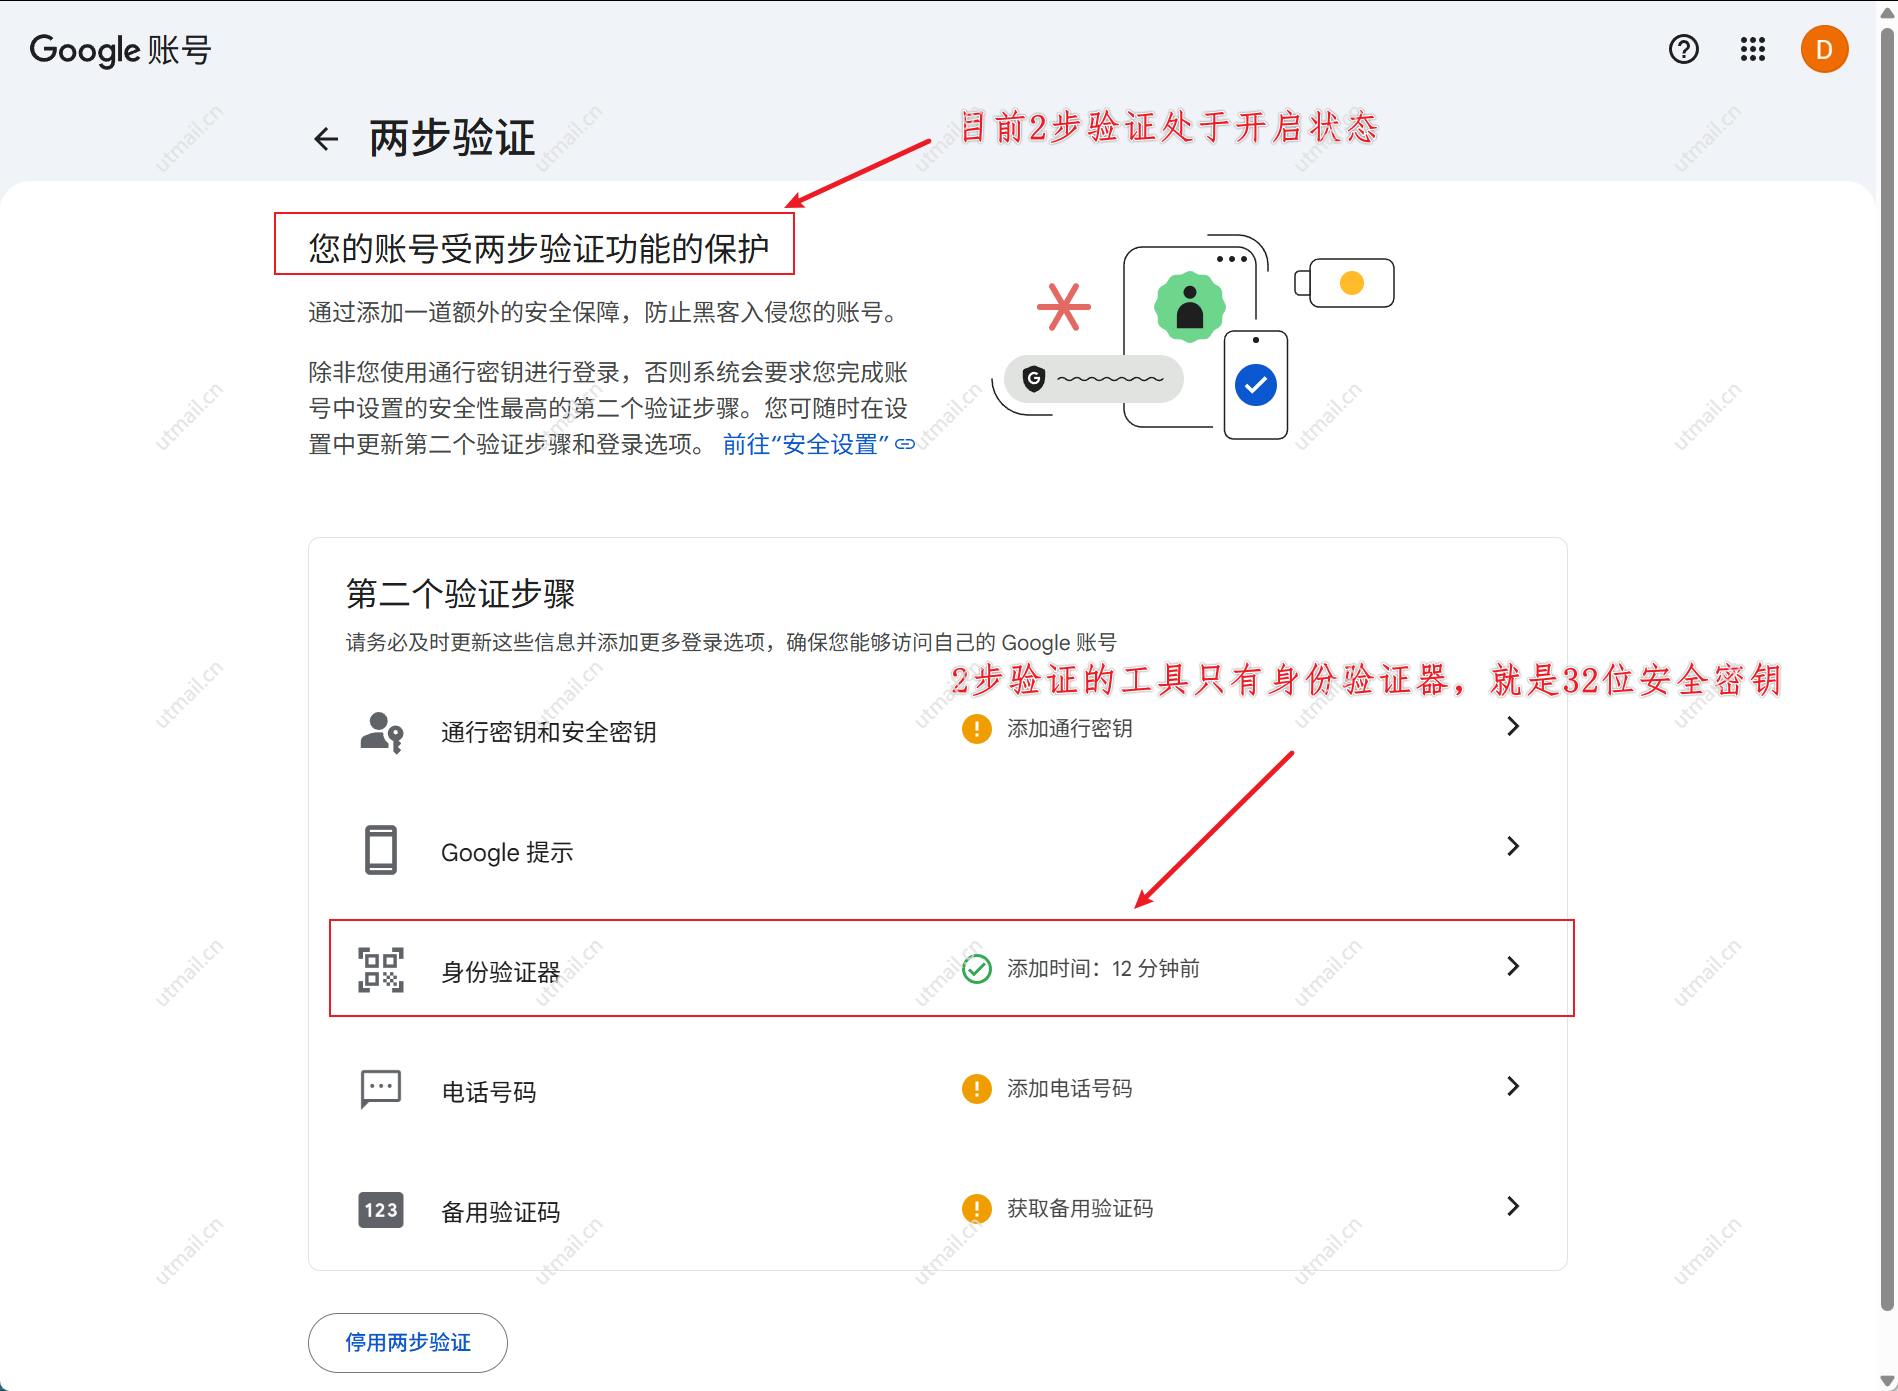This screenshot has height=1391, width=1898.
Task: Click the phone number message icon
Action: [x=381, y=1089]
